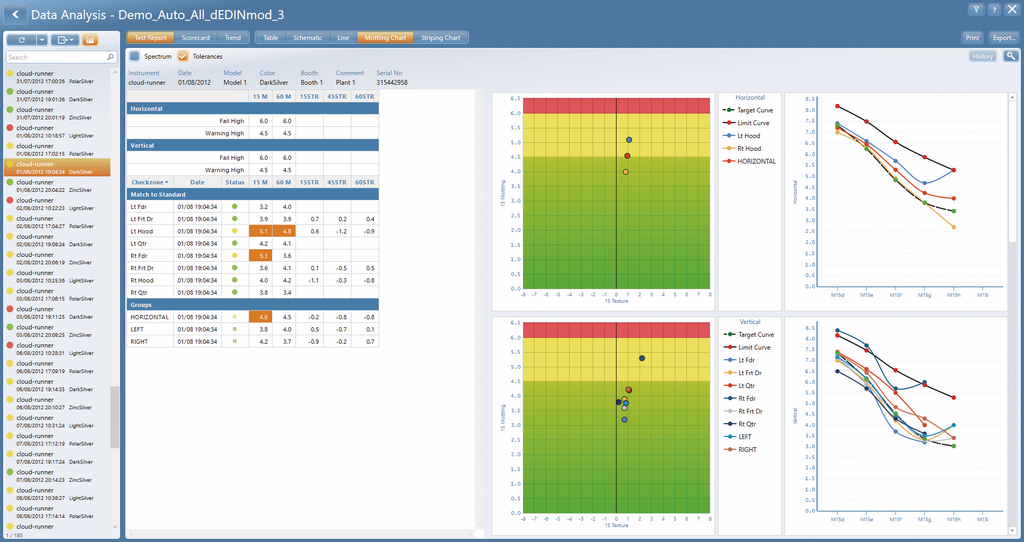The image size is (1024, 542).
Task: Click orange cell 5.3 in Rt Fdr row
Action: pyautogui.click(x=261, y=255)
